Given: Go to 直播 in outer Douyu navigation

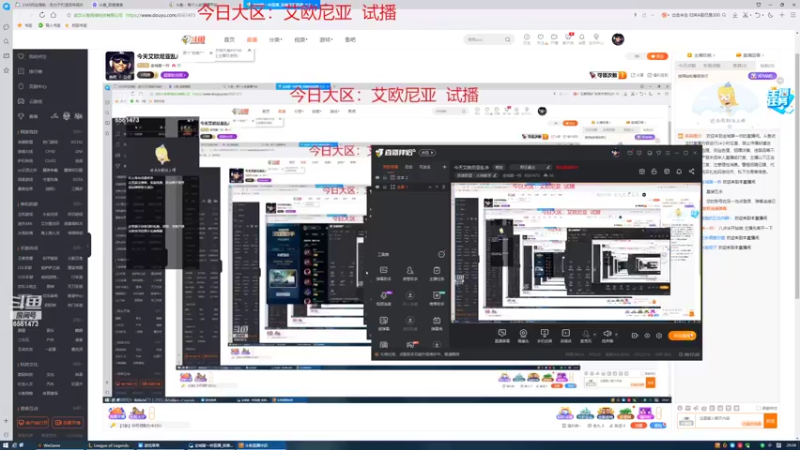Looking at the screenshot, I should (252, 40).
